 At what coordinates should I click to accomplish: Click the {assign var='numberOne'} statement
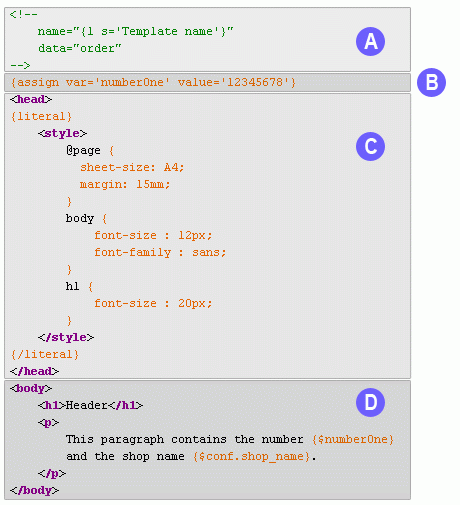point(153,82)
